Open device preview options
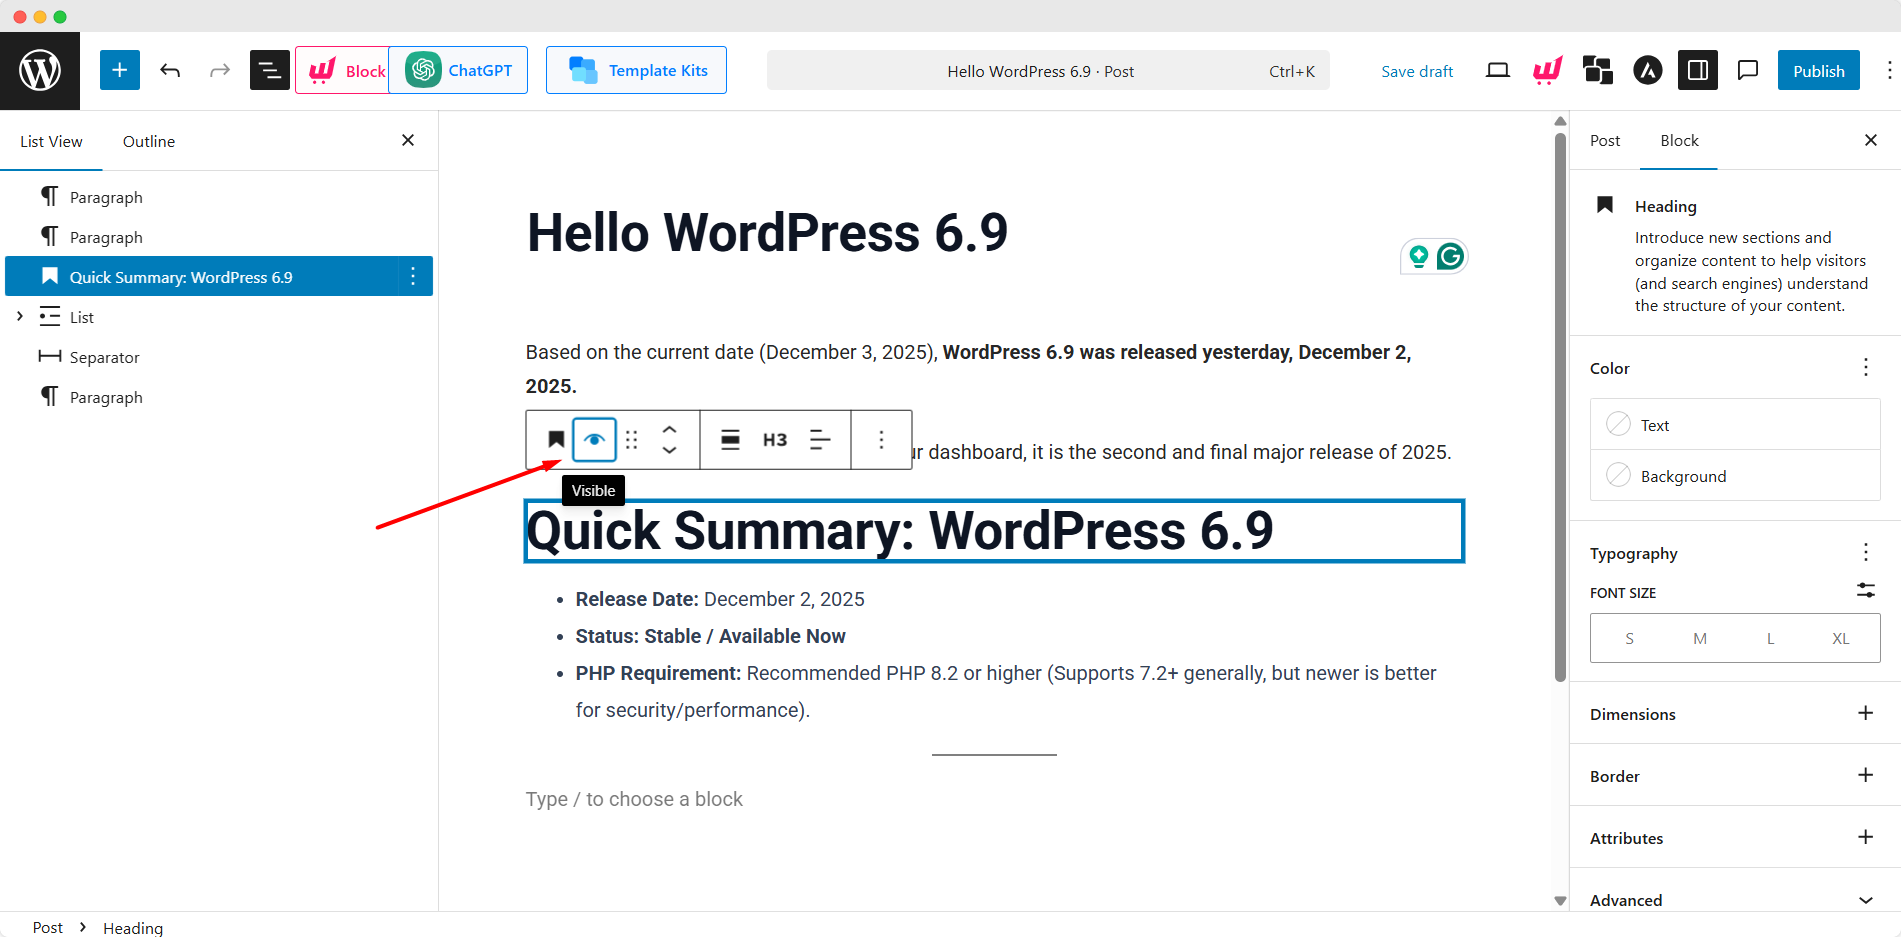This screenshot has width=1901, height=937. 1496,70
